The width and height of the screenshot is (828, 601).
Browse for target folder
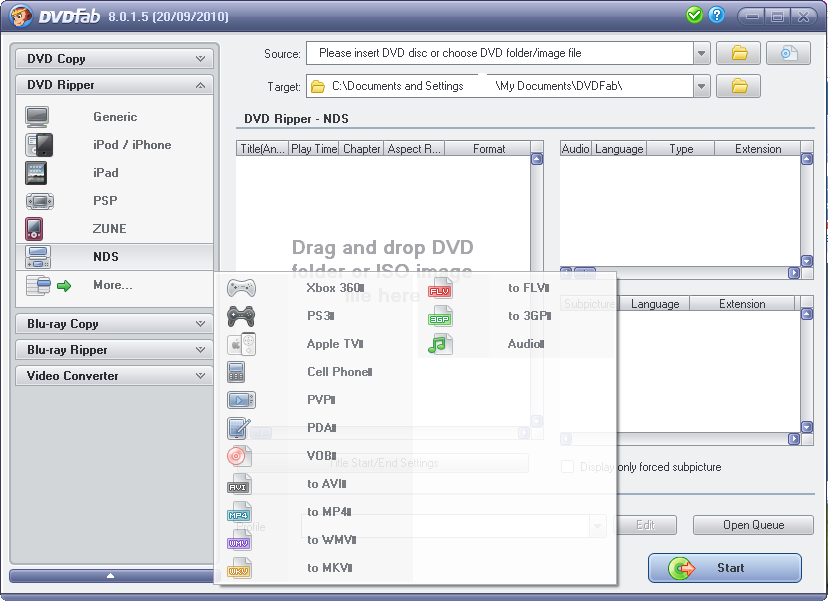pos(738,86)
